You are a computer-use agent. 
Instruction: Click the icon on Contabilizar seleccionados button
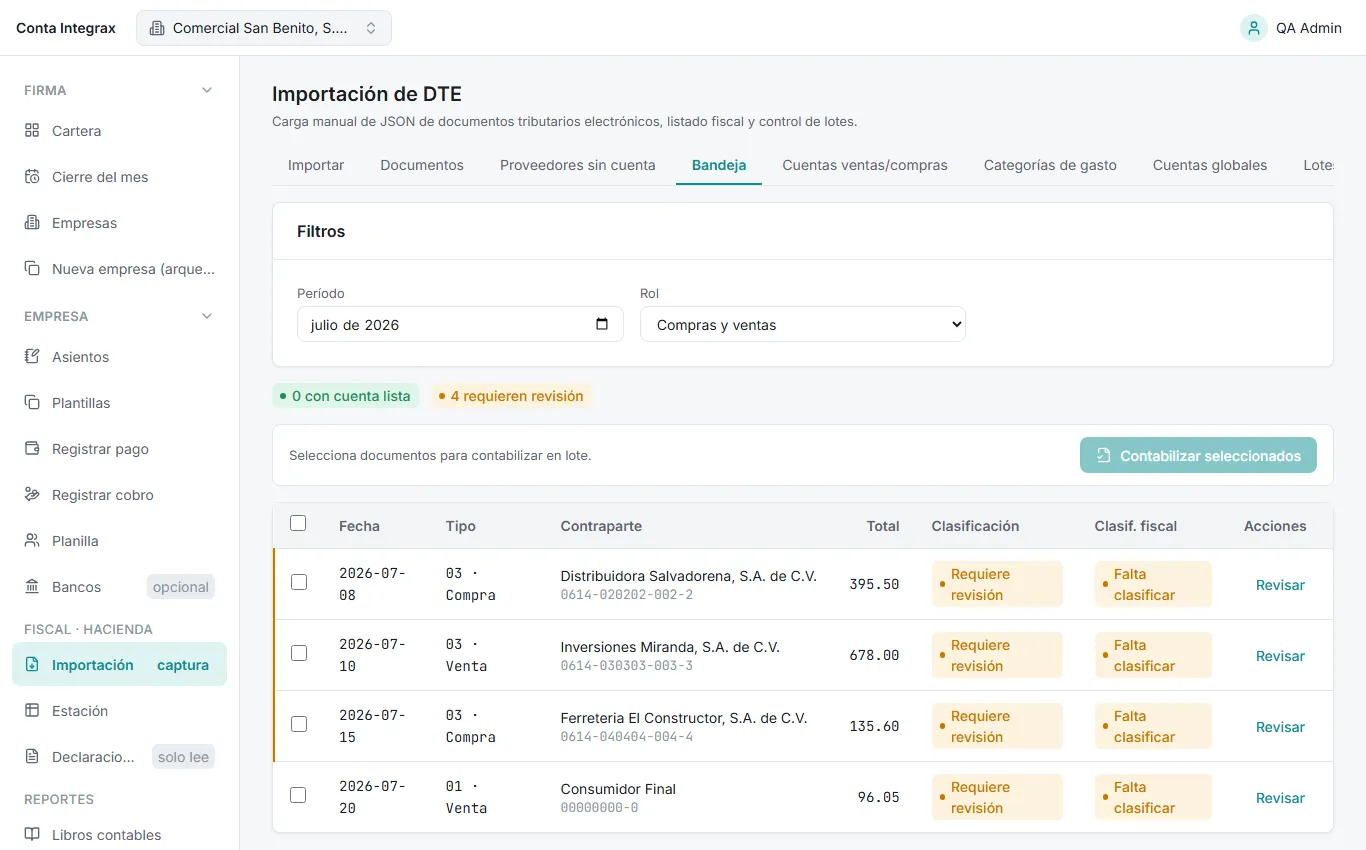click(x=1104, y=456)
